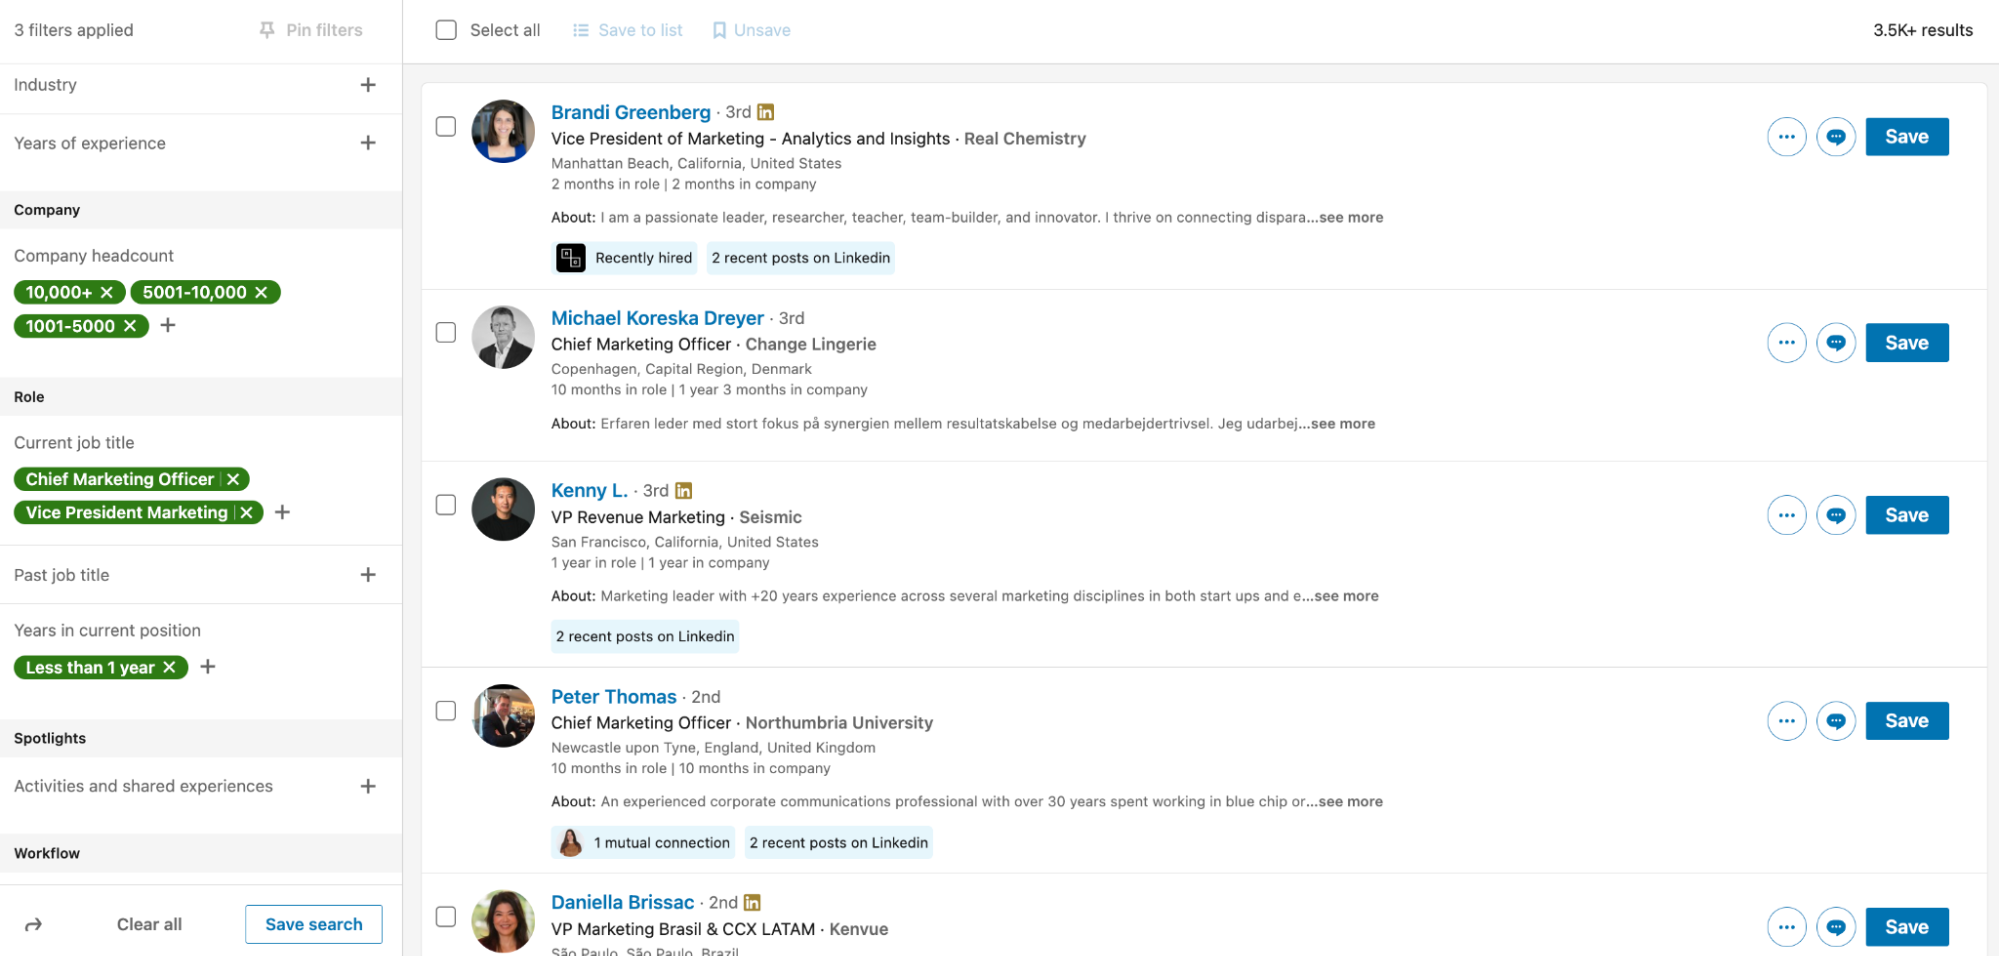Message Peter Thomas via chat icon
1999x956 pixels.
click(x=1836, y=721)
